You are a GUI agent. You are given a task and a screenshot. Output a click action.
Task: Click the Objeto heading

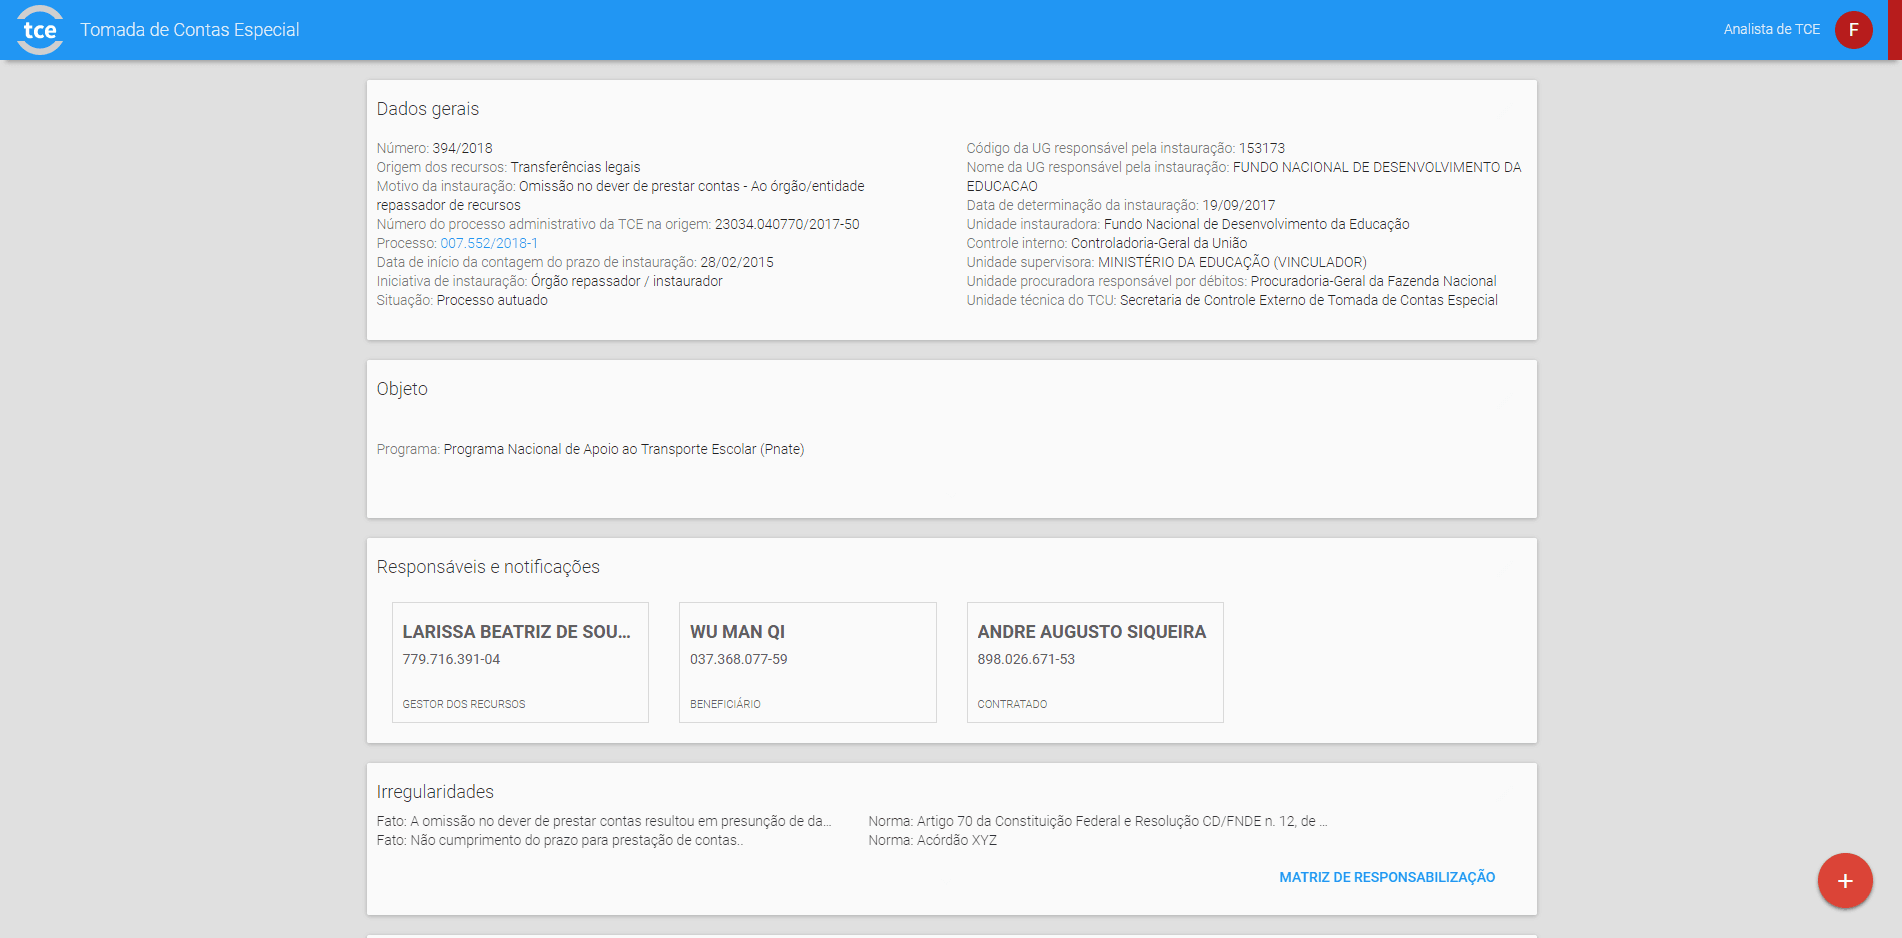tap(402, 389)
